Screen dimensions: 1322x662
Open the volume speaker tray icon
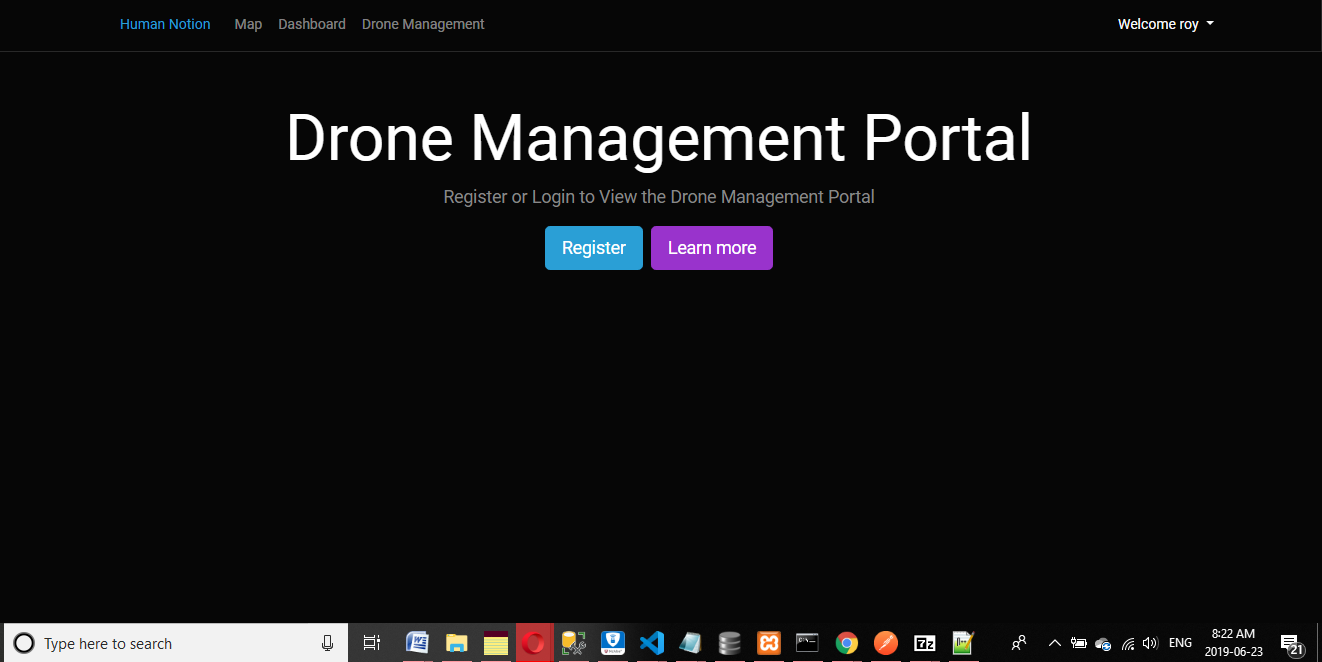(x=1150, y=643)
